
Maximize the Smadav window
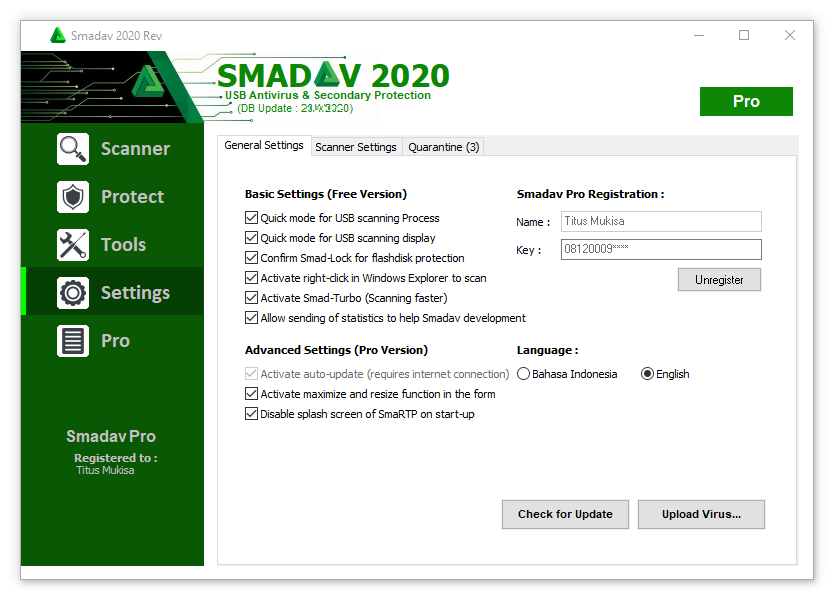click(744, 35)
